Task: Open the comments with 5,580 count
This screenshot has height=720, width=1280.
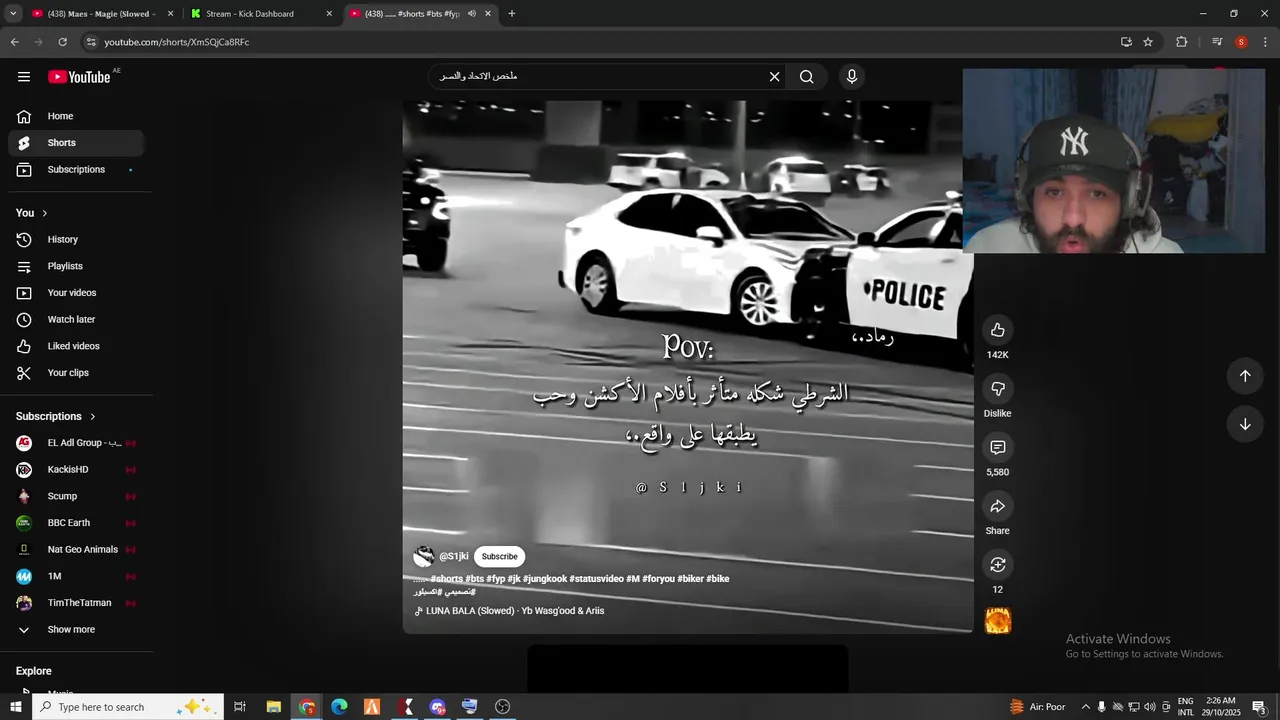Action: pyautogui.click(x=997, y=447)
